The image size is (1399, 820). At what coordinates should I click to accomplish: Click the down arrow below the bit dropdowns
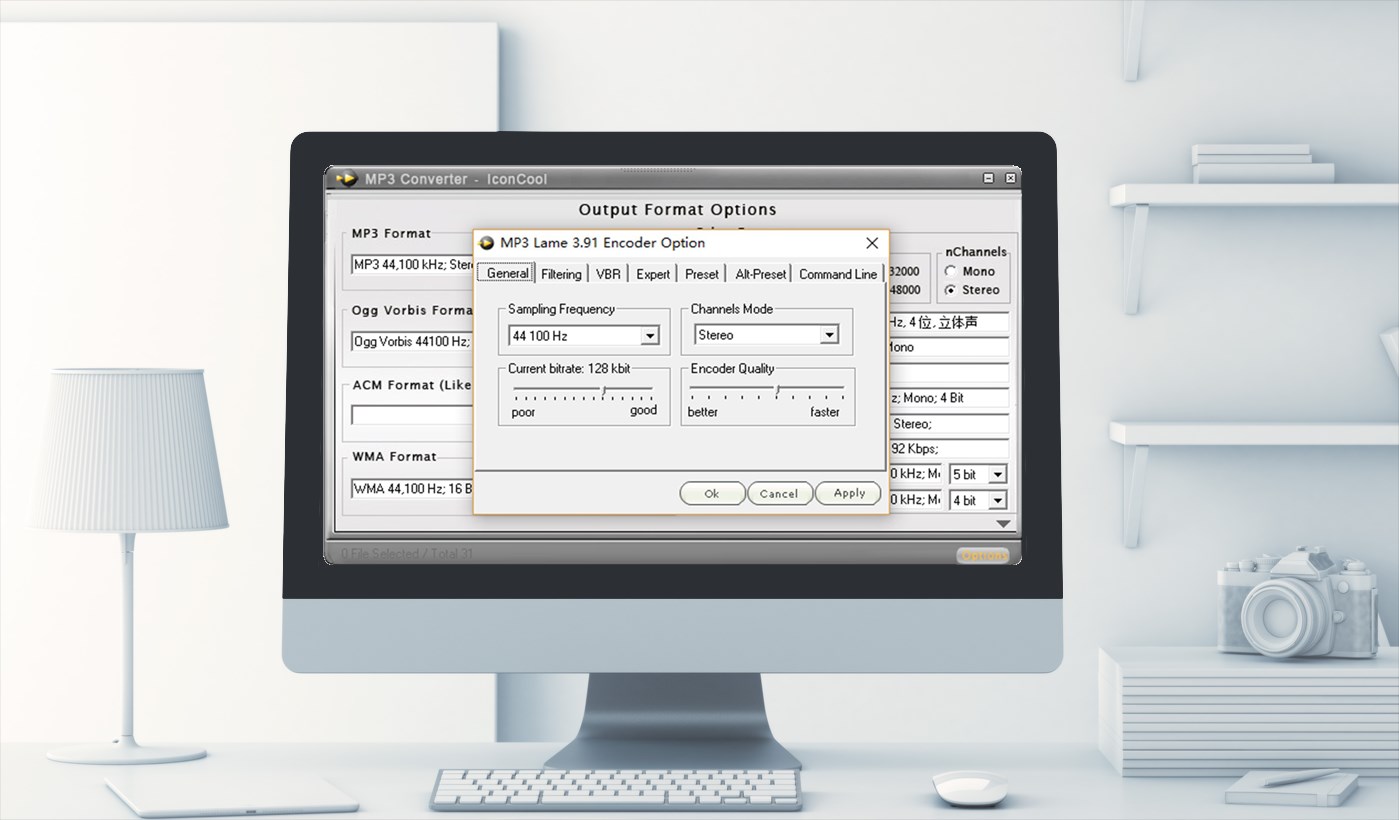[1003, 524]
